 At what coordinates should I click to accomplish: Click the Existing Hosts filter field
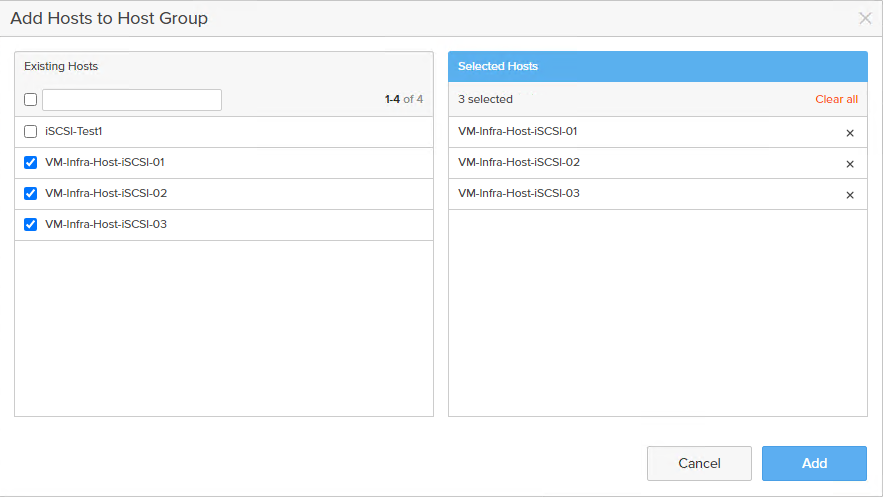pos(132,100)
